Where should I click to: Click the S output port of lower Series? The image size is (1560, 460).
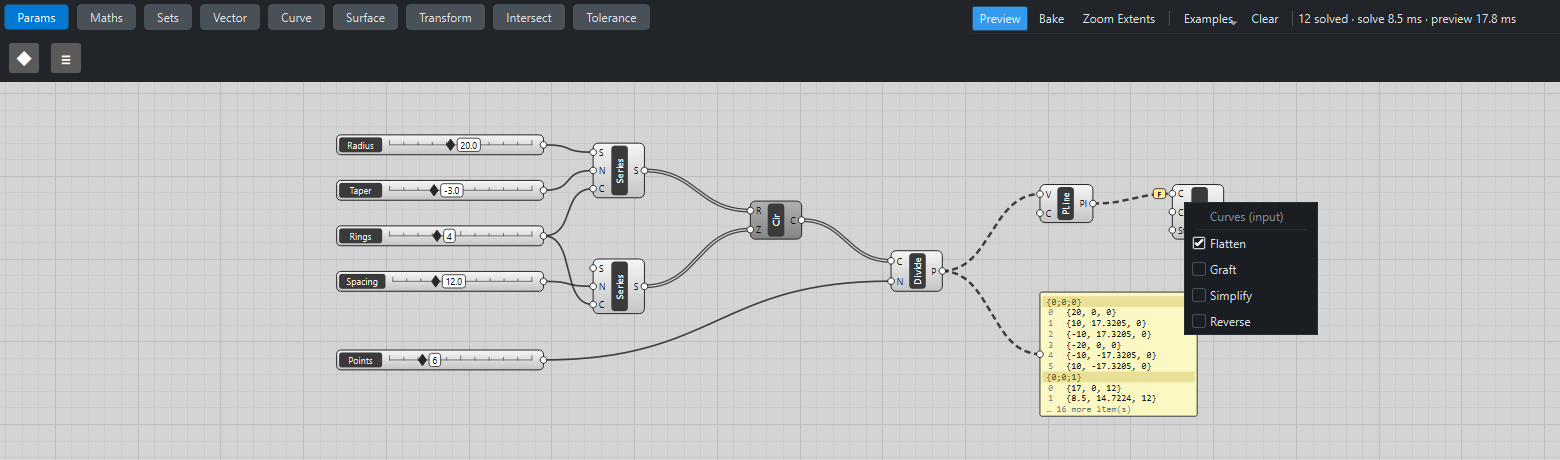pos(645,286)
